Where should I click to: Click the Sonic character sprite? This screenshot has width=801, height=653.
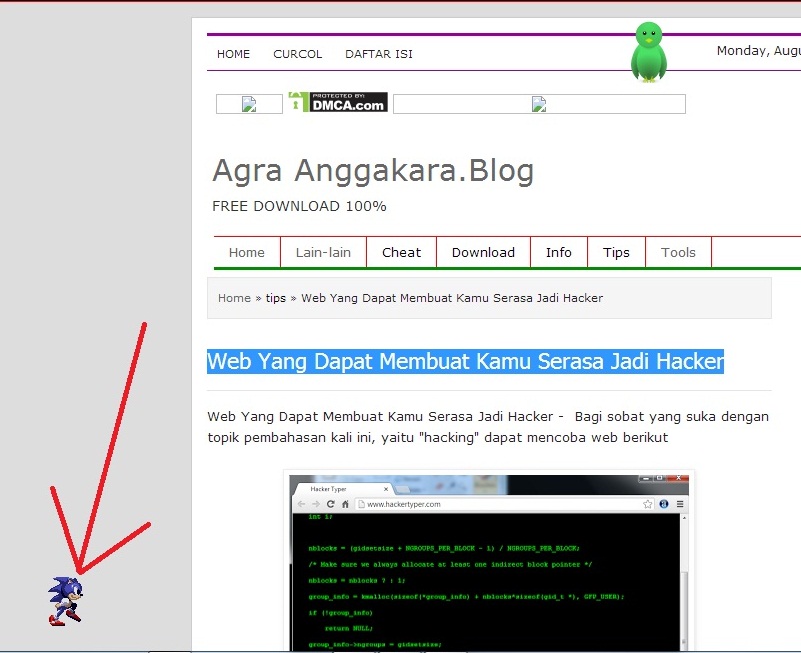click(65, 601)
